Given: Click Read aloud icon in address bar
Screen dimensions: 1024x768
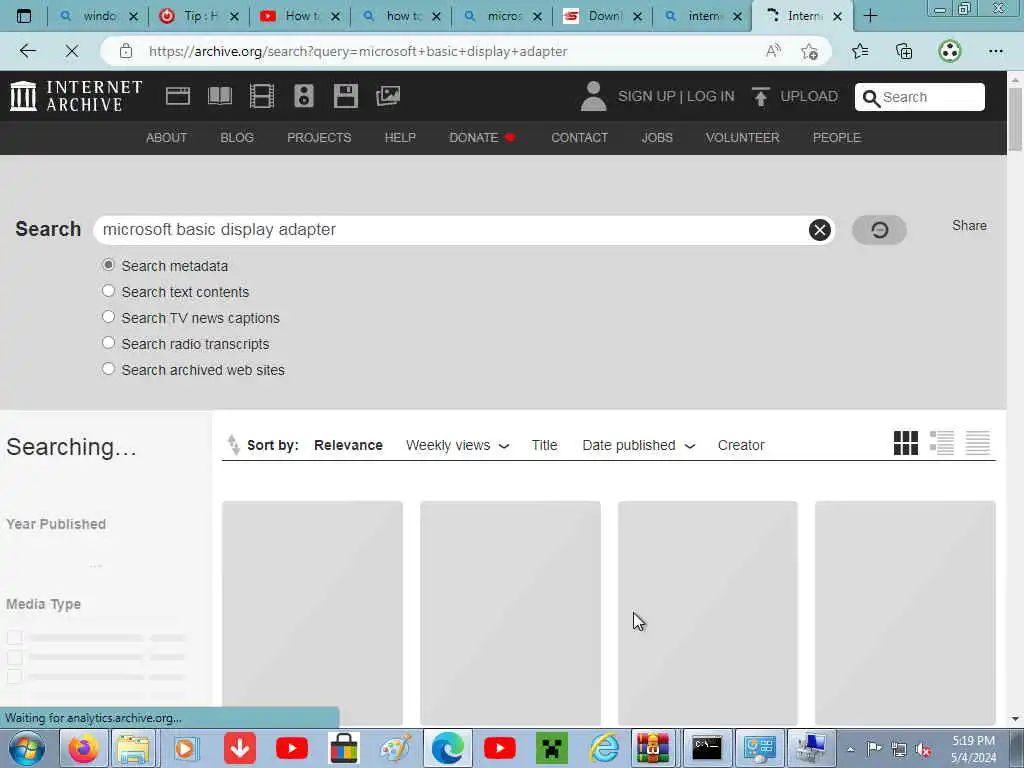Looking at the screenshot, I should pos(773,51).
